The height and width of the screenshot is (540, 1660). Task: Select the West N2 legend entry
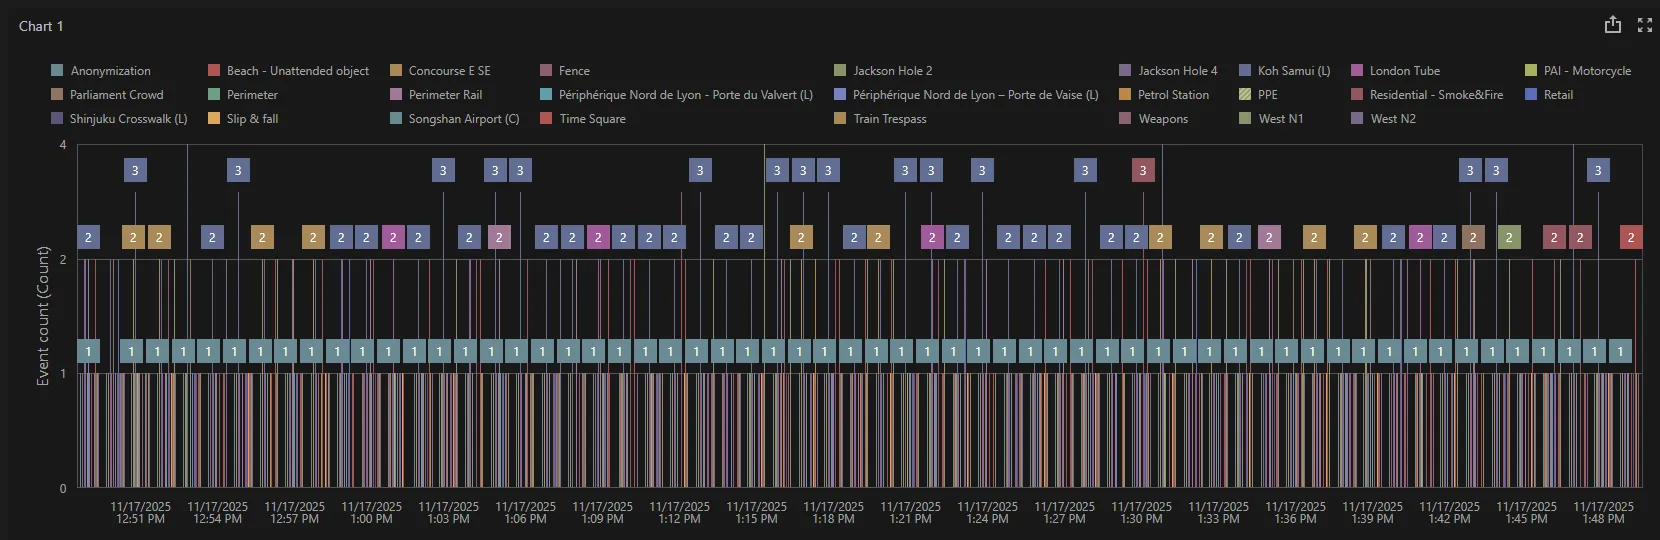click(x=1384, y=119)
